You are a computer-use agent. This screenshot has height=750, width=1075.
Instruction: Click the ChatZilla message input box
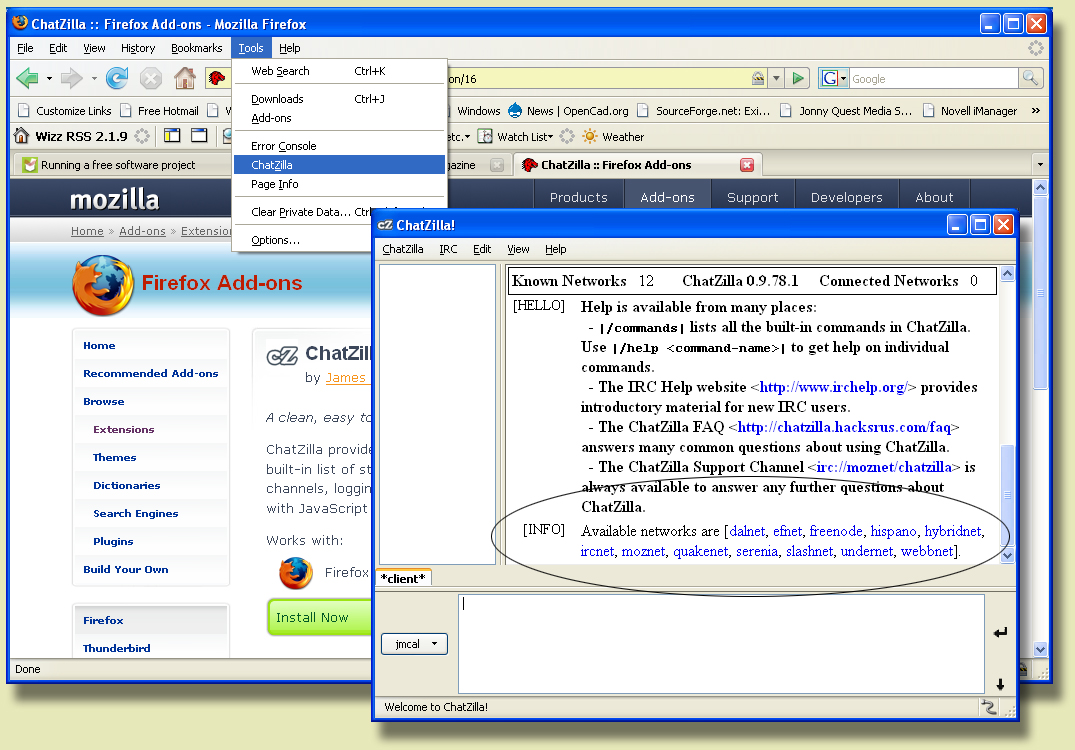coord(721,644)
